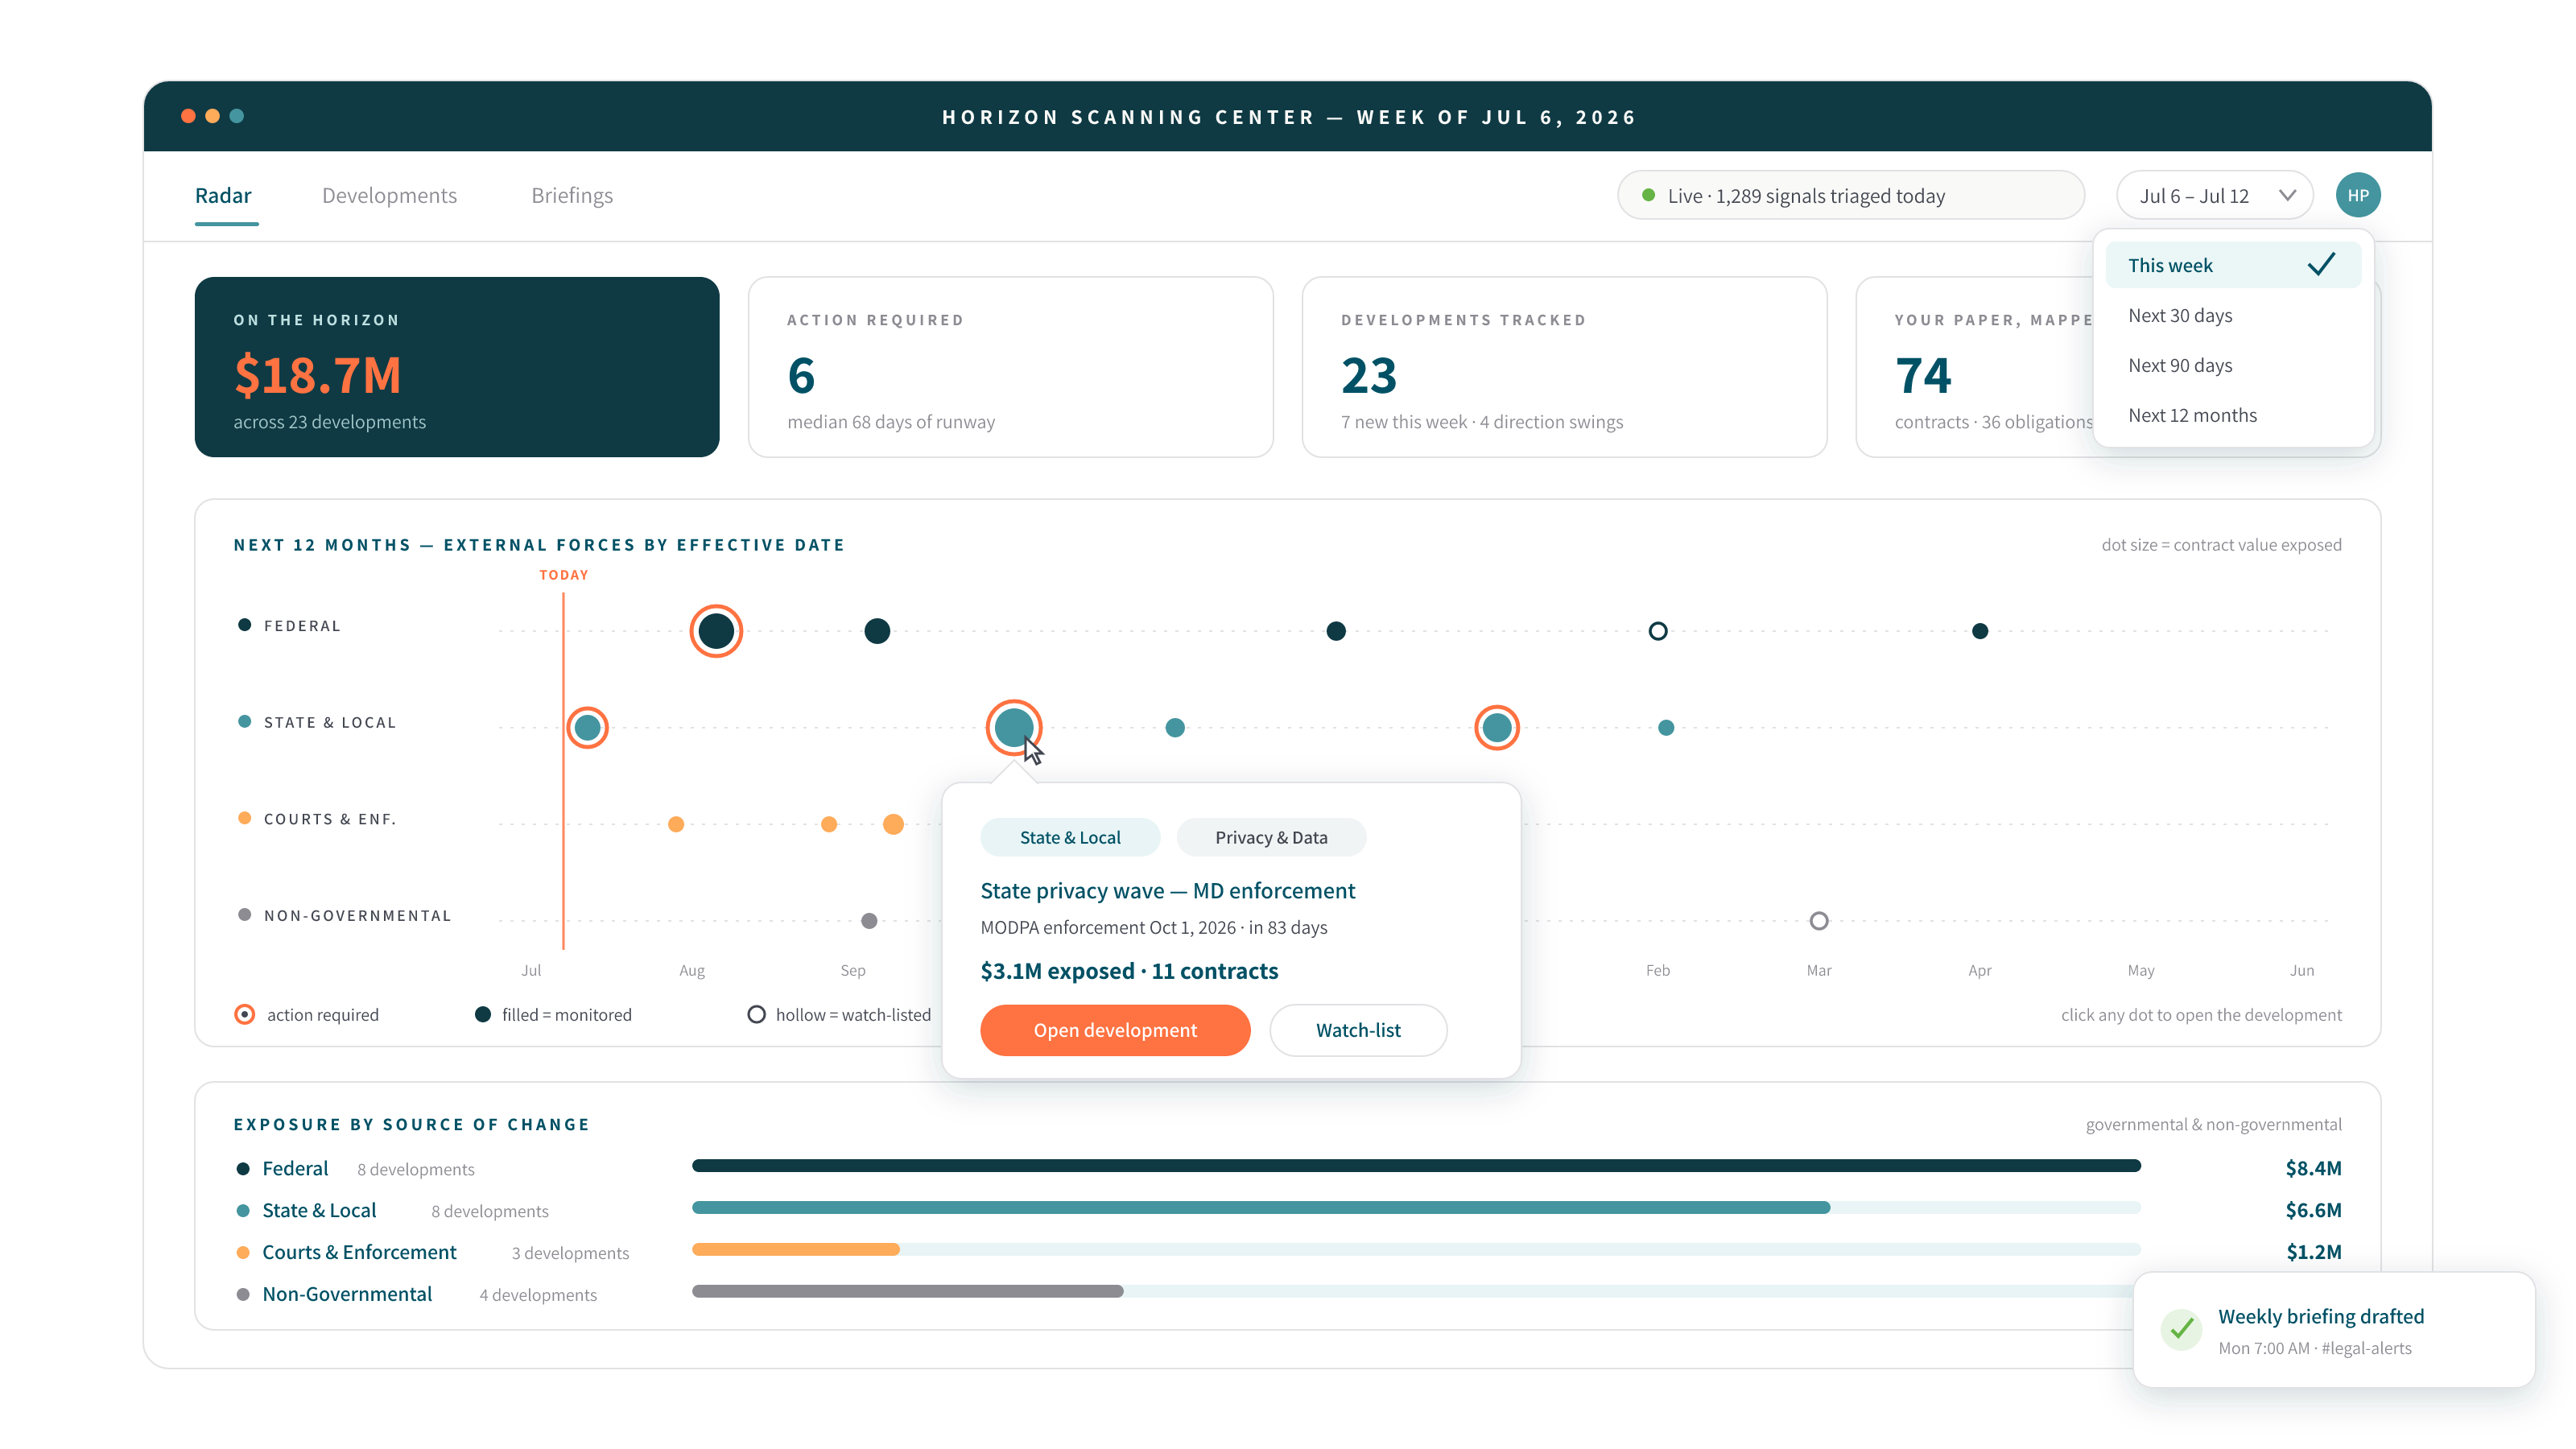Click hovered State & Local MD enforcement dot

1014,727
